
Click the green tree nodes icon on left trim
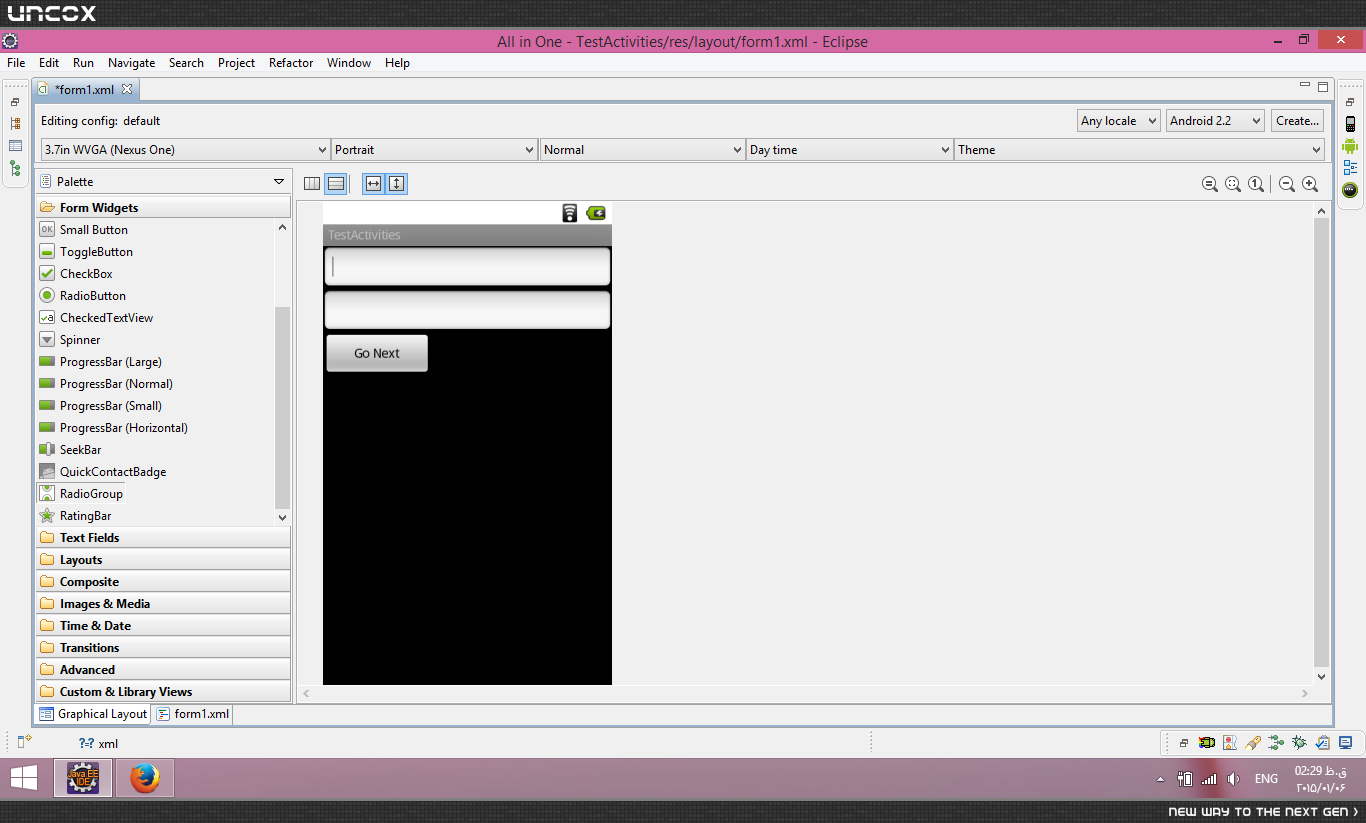pos(15,169)
